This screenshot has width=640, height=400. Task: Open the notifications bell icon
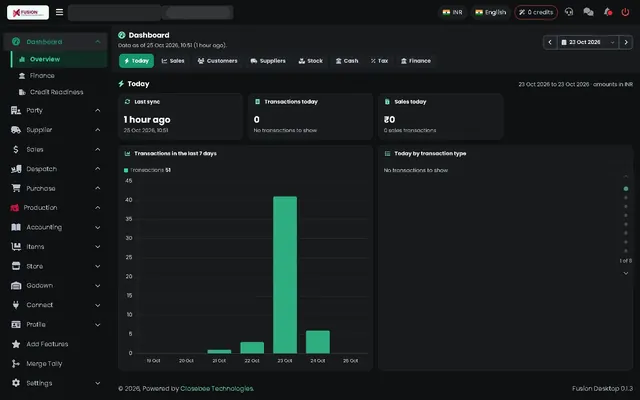coord(607,12)
